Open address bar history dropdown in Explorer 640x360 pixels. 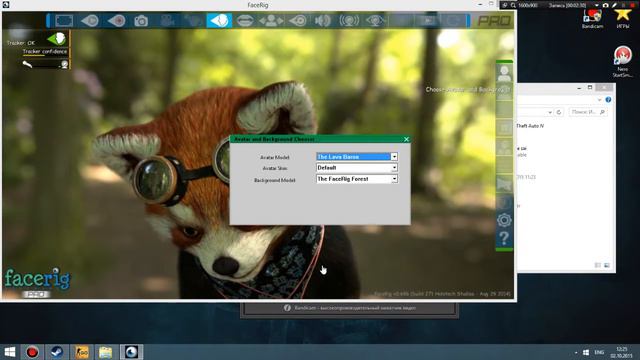tap(550, 112)
